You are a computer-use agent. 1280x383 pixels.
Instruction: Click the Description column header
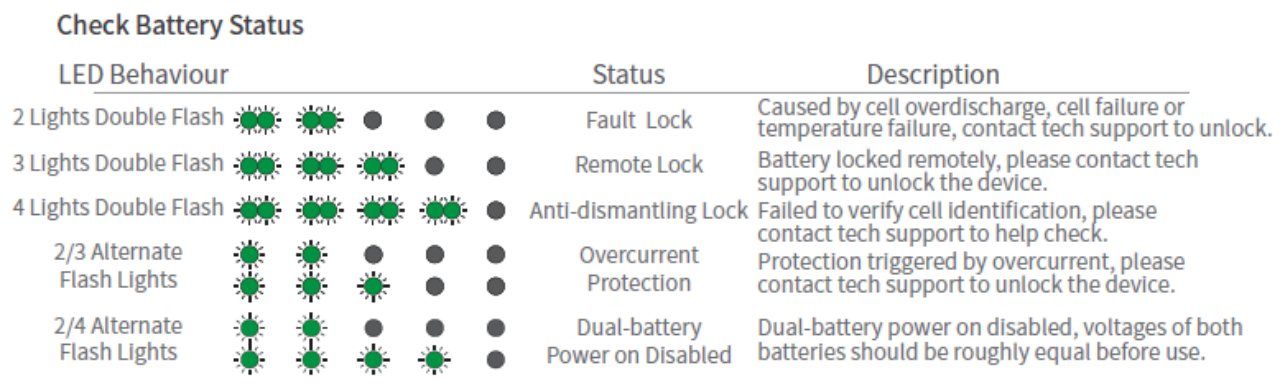point(933,75)
